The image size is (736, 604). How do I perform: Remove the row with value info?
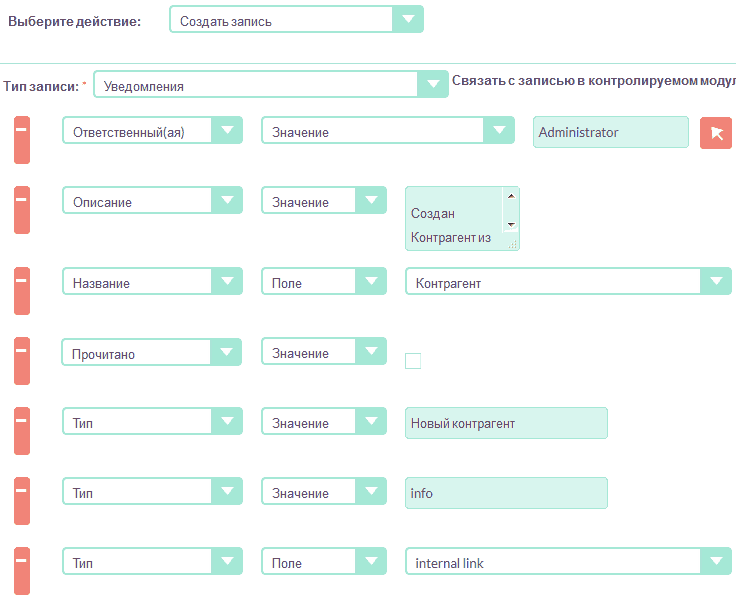tap(21, 500)
